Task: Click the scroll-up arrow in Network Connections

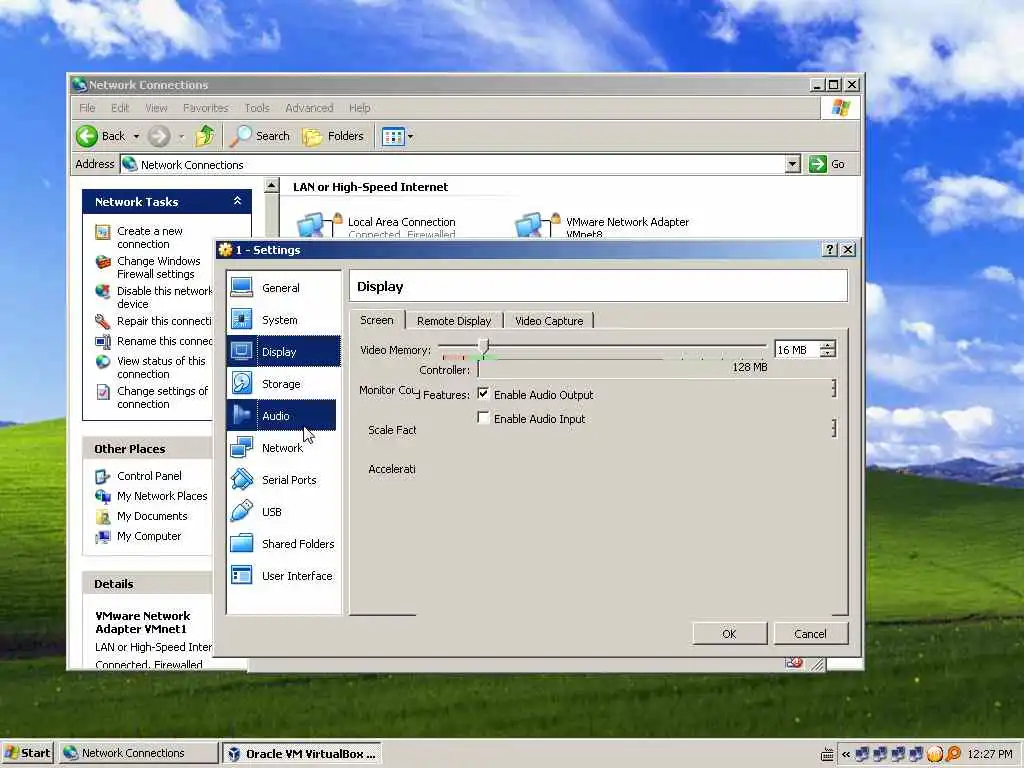Action: coord(272,186)
